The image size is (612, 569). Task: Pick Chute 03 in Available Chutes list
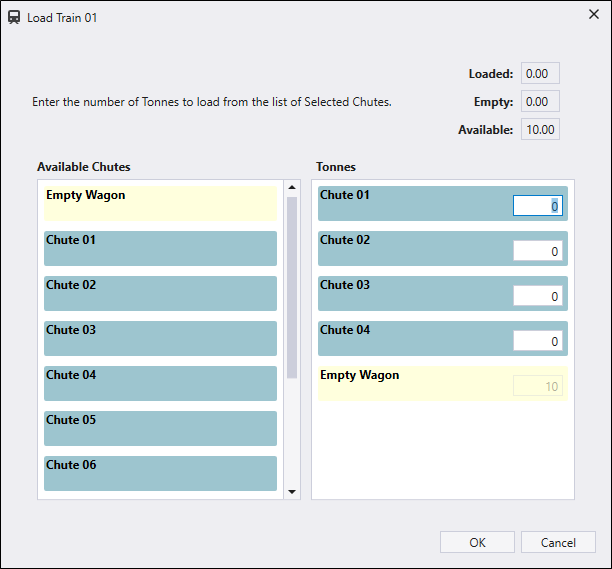point(160,338)
